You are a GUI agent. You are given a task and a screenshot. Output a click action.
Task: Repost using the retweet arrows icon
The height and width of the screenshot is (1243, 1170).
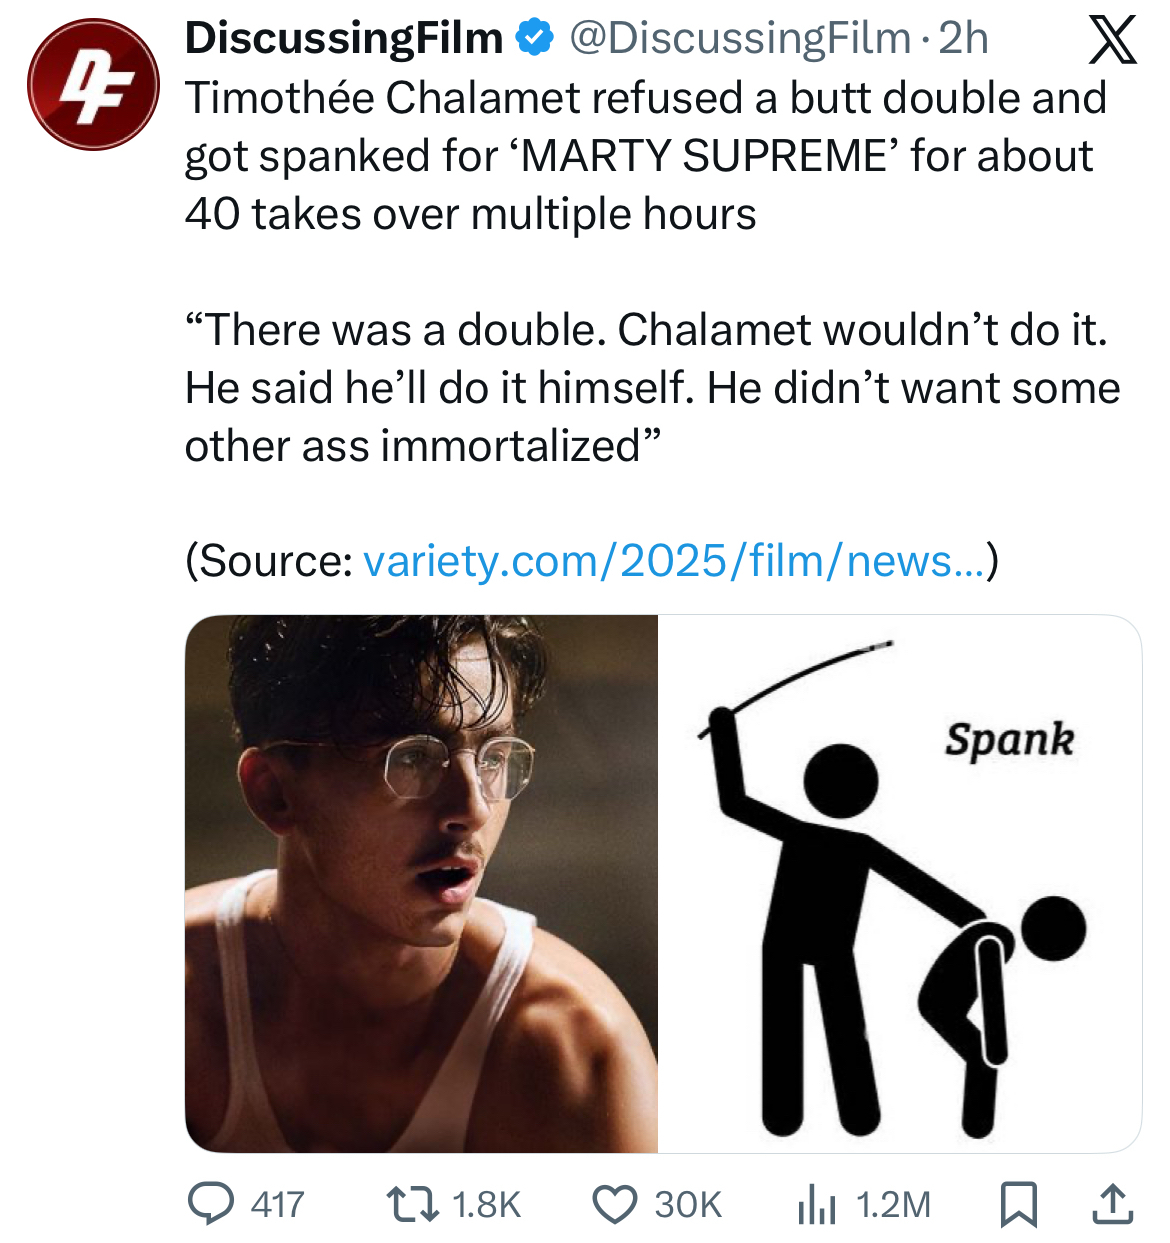(413, 1204)
